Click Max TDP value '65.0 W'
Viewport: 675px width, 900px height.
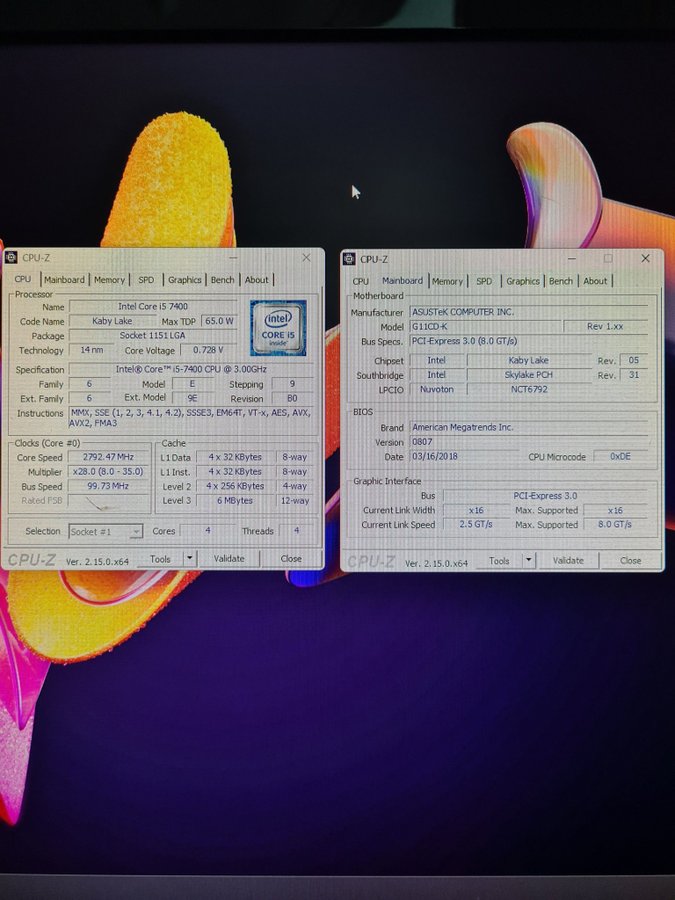[x=219, y=321]
